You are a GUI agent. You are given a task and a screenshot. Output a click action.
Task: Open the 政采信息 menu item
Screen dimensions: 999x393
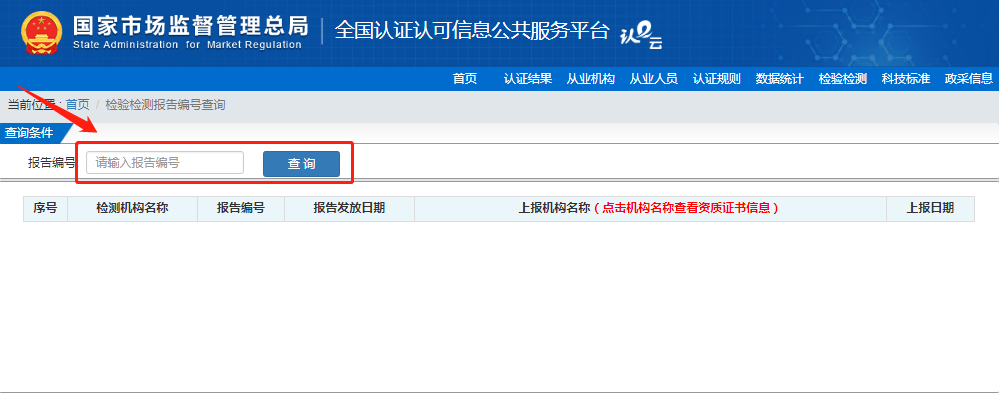coord(969,79)
